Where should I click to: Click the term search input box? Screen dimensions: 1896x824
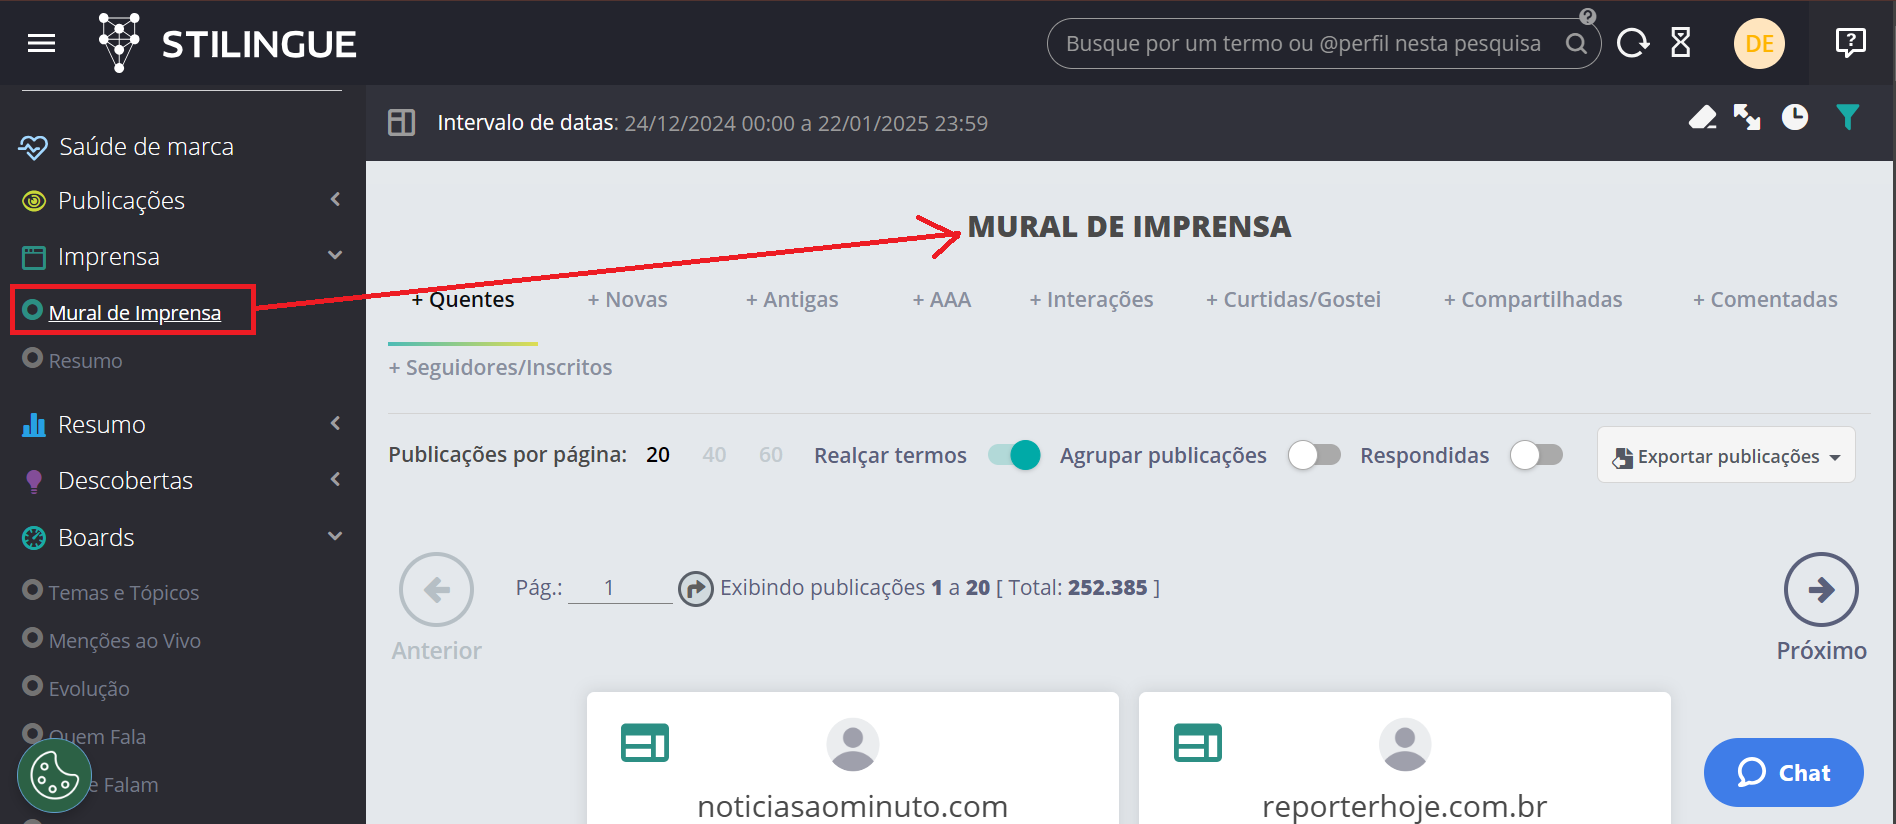tap(1304, 44)
